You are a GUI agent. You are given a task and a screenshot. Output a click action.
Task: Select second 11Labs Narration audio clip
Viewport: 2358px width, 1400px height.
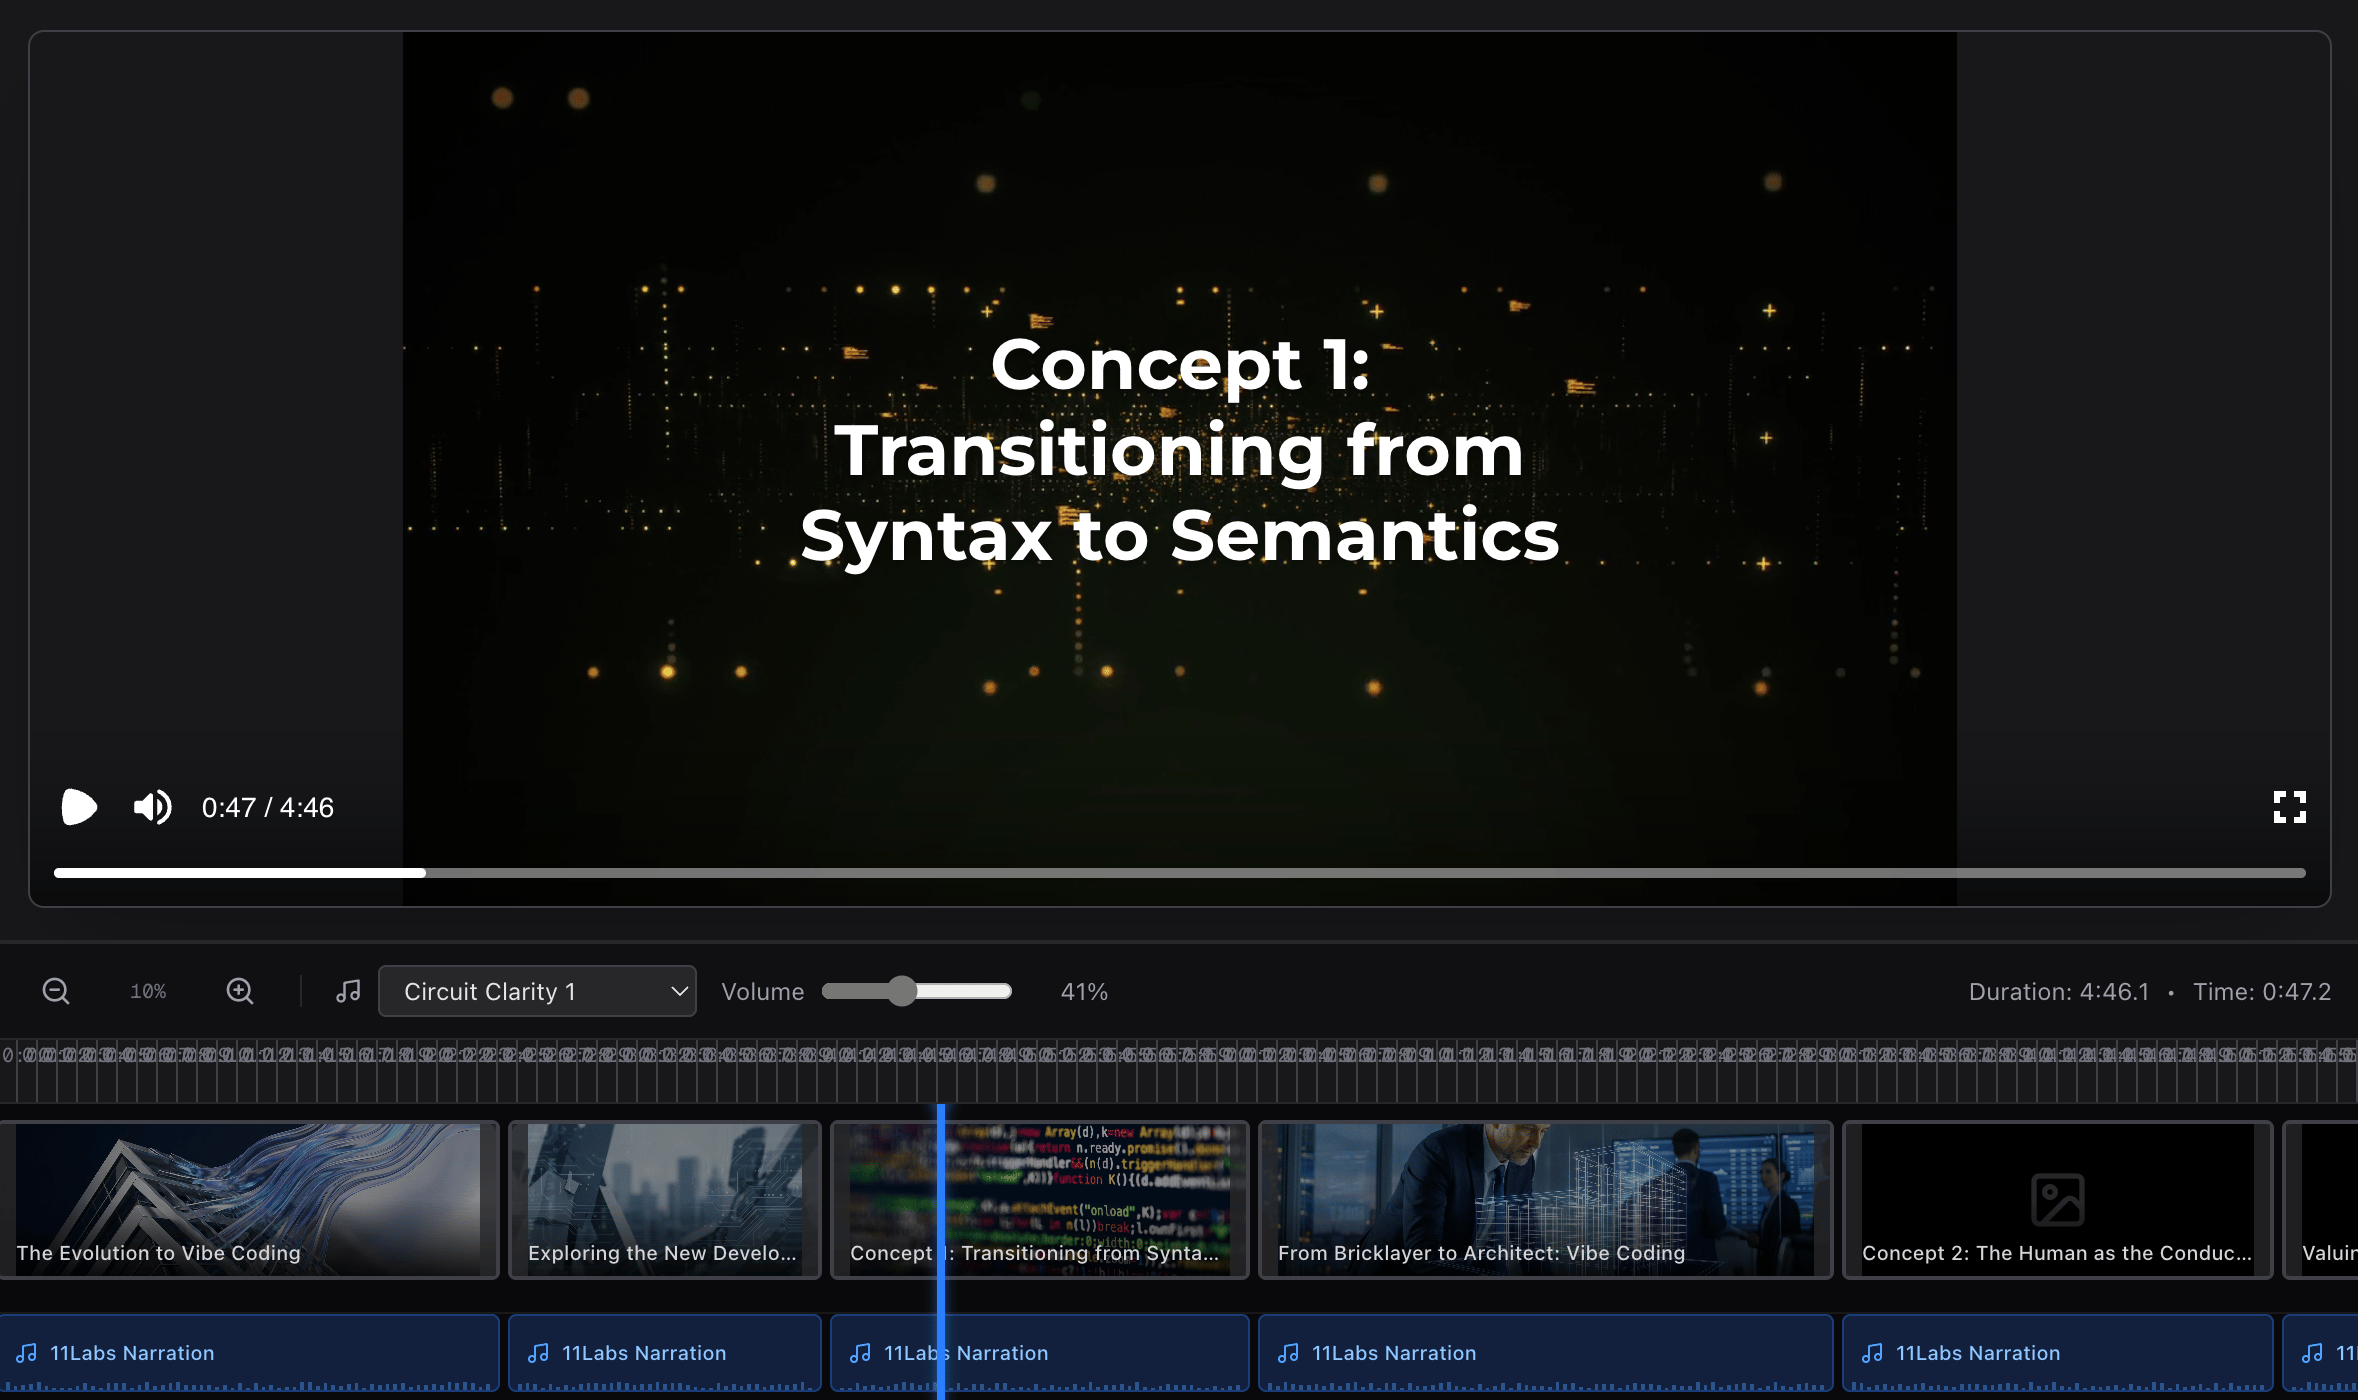664,1353
